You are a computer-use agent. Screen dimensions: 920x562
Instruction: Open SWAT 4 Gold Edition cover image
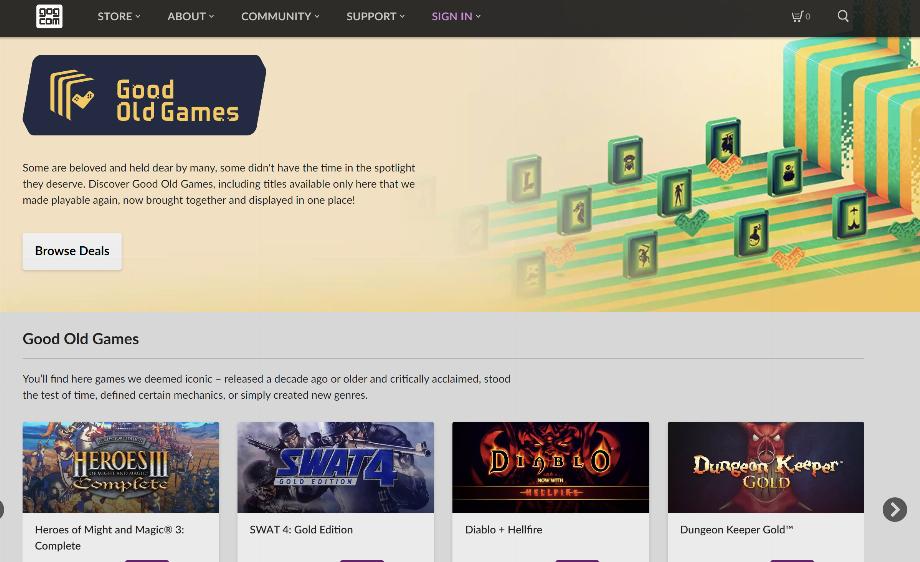point(336,467)
